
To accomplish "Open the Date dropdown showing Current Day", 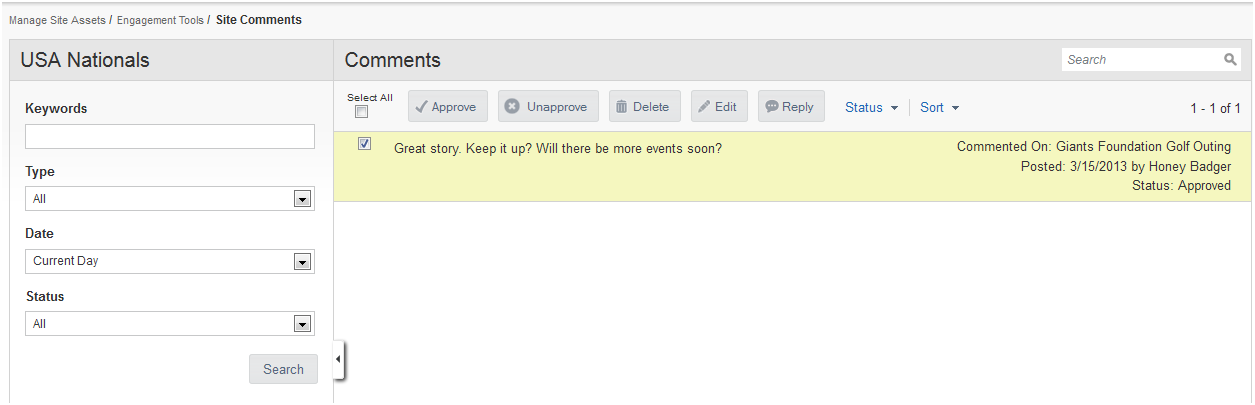I will point(170,261).
